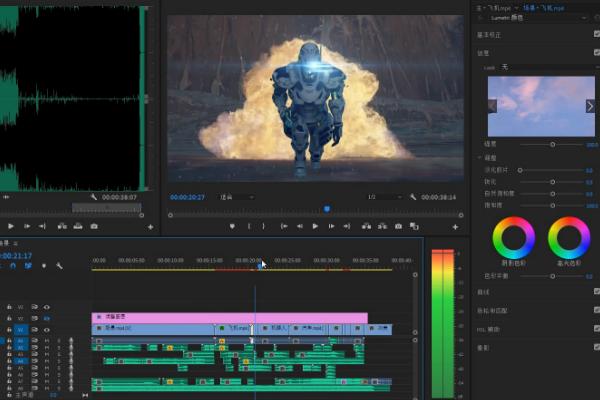600x400 pixels.
Task: Play the source monitor clip
Action: tap(11, 226)
